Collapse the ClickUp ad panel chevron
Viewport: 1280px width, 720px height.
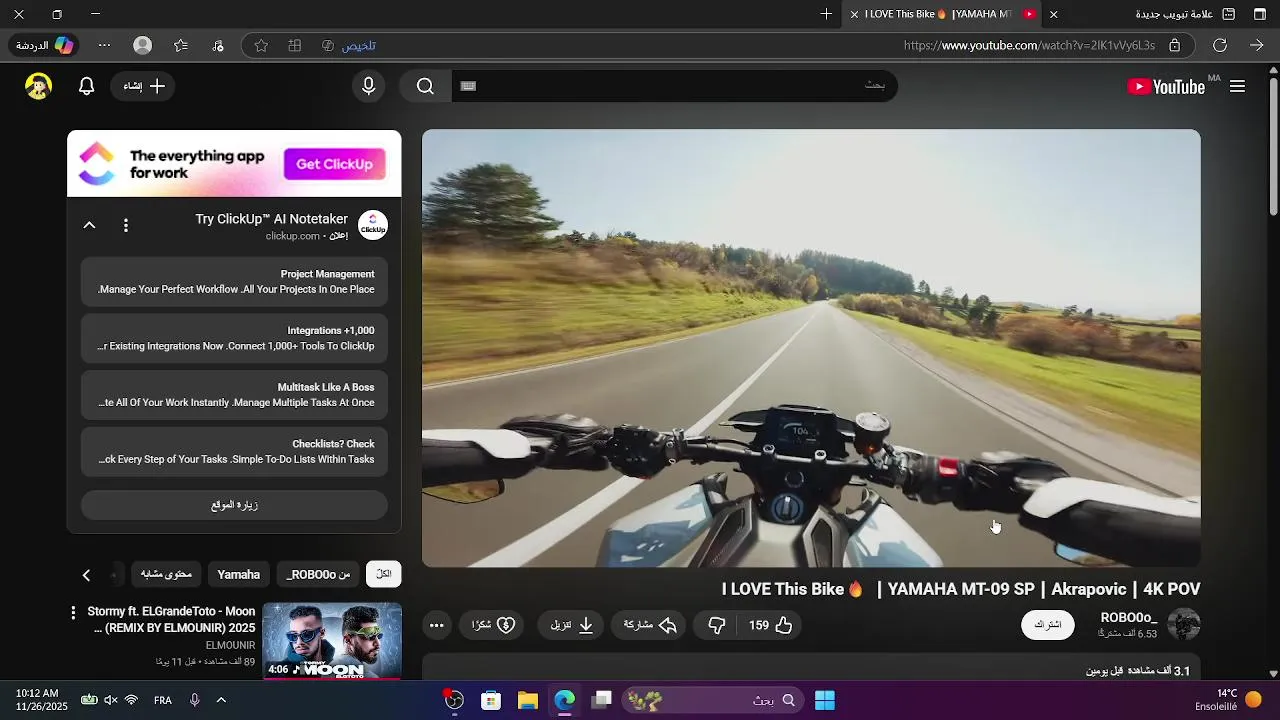pyautogui.click(x=89, y=226)
